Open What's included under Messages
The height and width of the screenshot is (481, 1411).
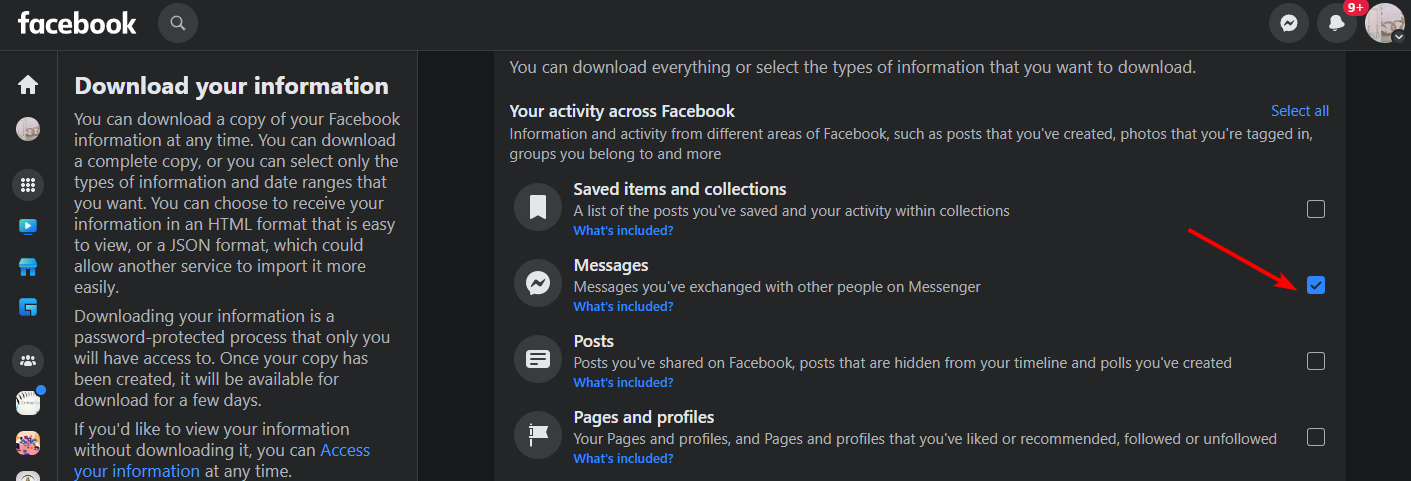(x=623, y=307)
